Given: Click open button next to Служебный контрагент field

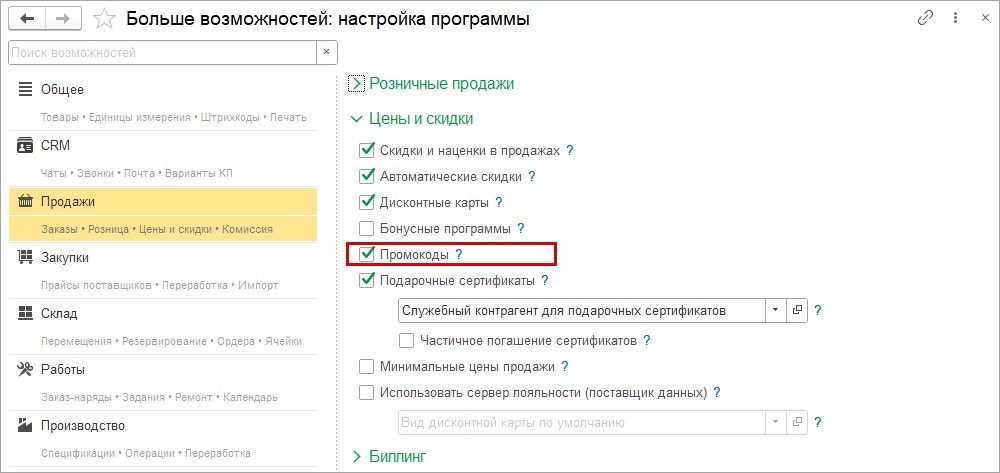Looking at the screenshot, I should click(797, 310).
